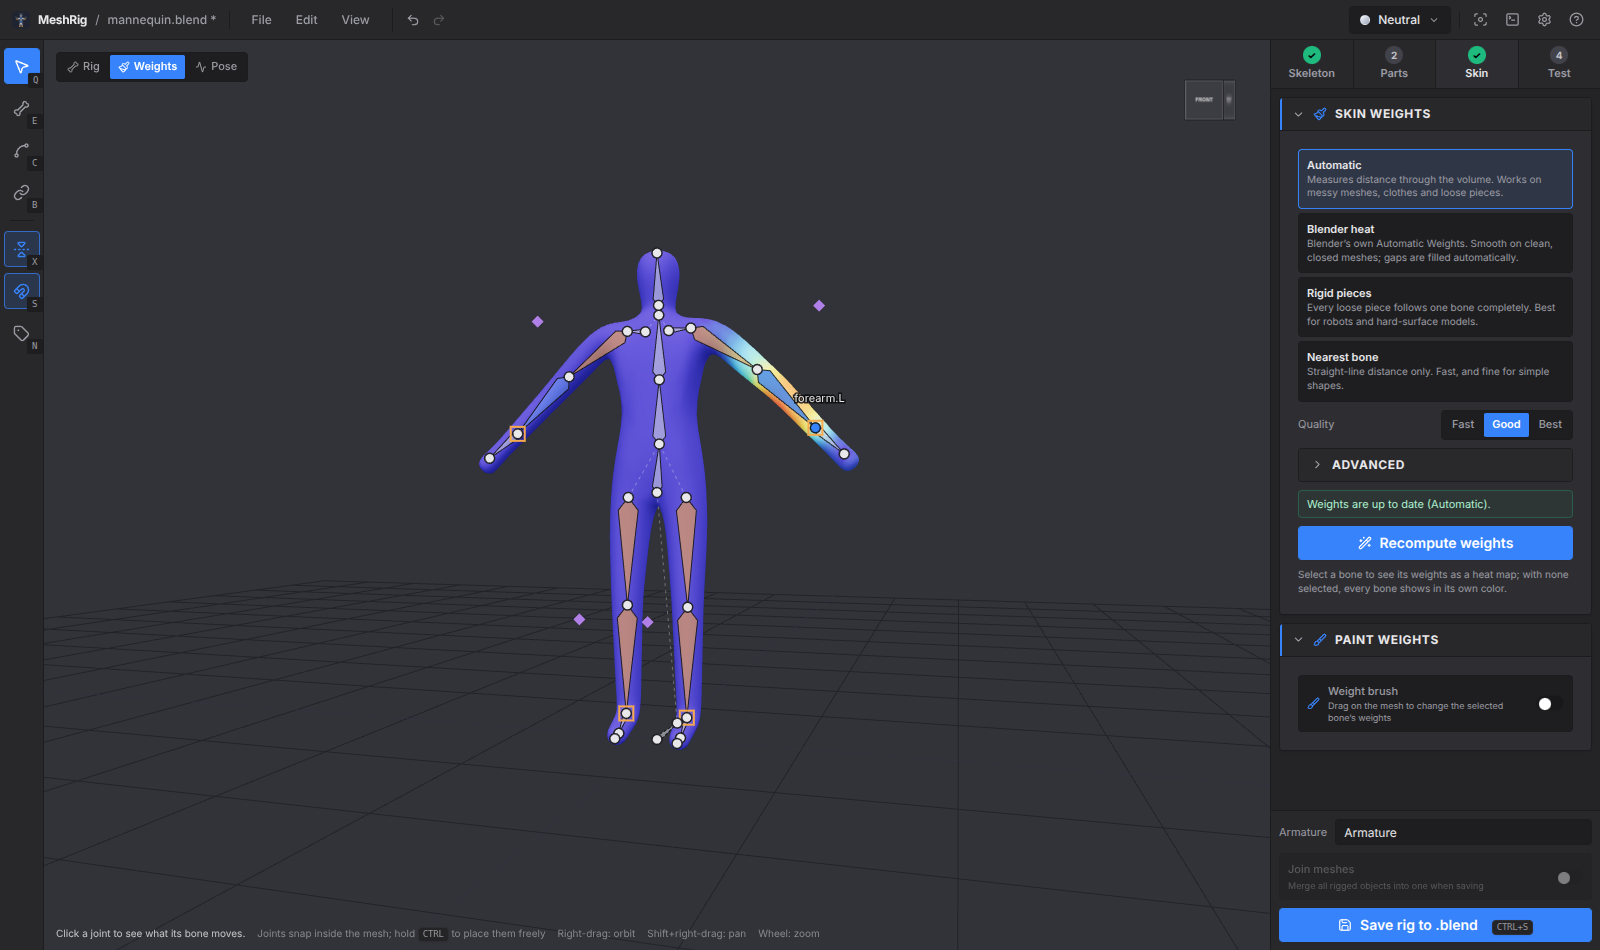Image resolution: width=1600 pixels, height=950 pixels.
Task: Click the redo arrow icon
Action: (x=439, y=20)
